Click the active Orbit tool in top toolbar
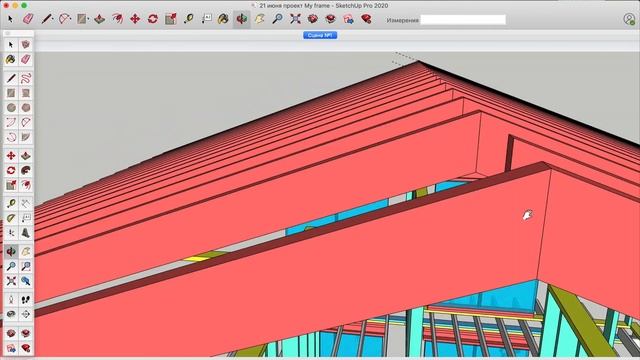Screen dimensions: 640x360 click(x=241, y=19)
